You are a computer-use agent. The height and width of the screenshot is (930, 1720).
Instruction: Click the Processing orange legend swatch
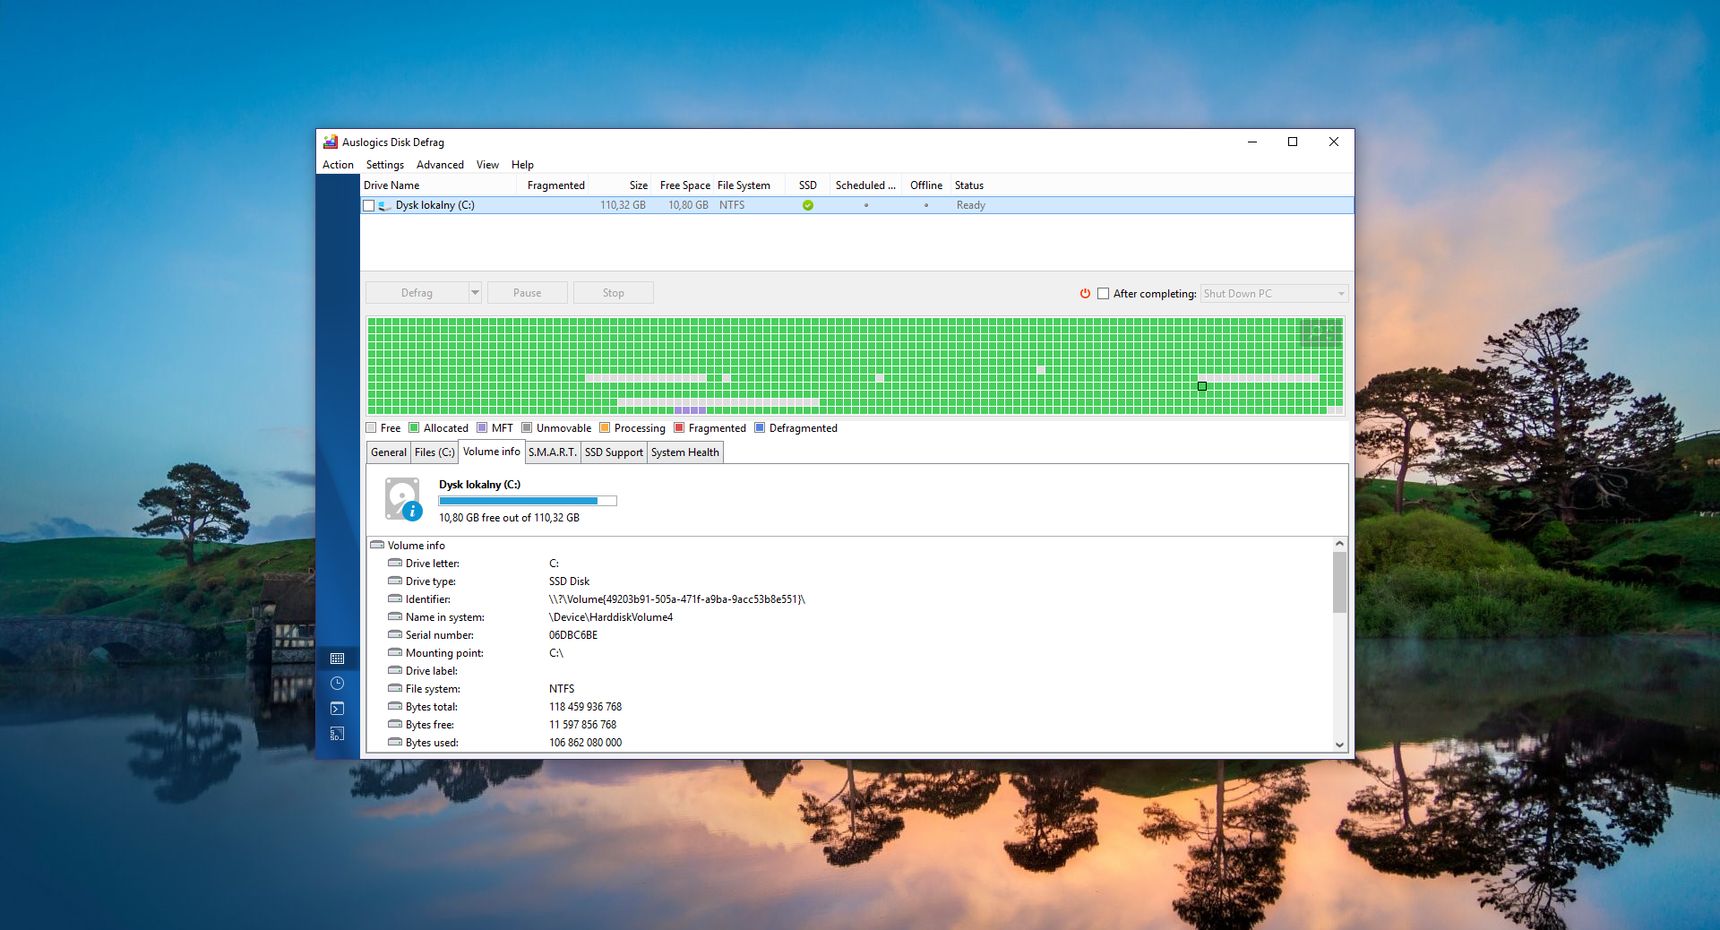pos(604,428)
